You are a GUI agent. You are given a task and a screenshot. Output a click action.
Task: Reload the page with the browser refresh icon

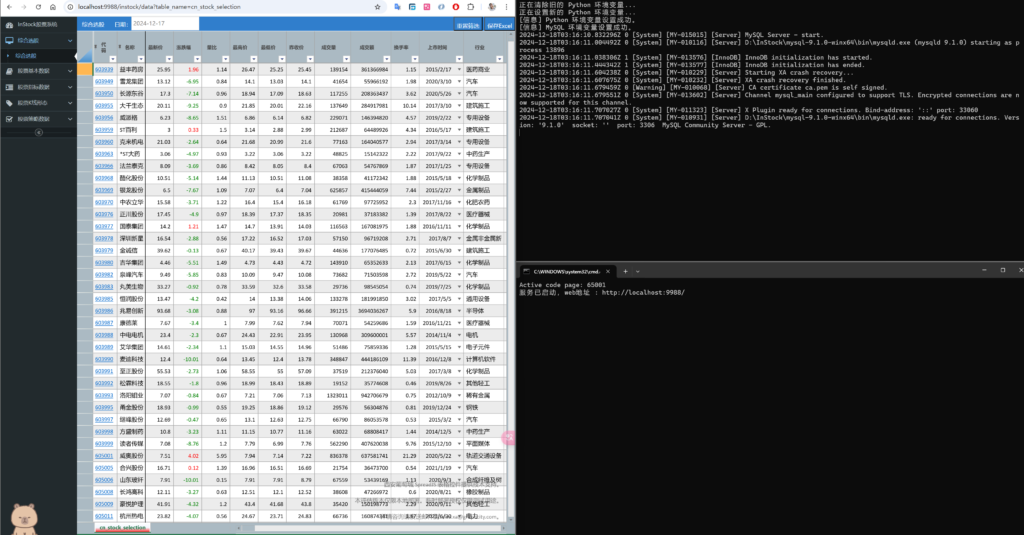pos(37,6)
